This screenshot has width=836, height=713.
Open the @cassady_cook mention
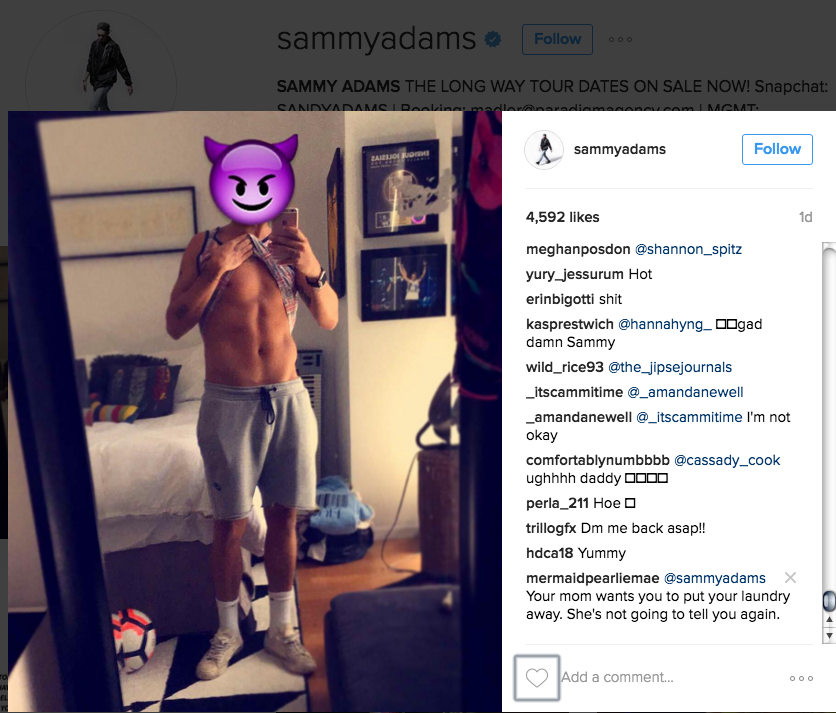pyautogui.click(x=727, y=460)
